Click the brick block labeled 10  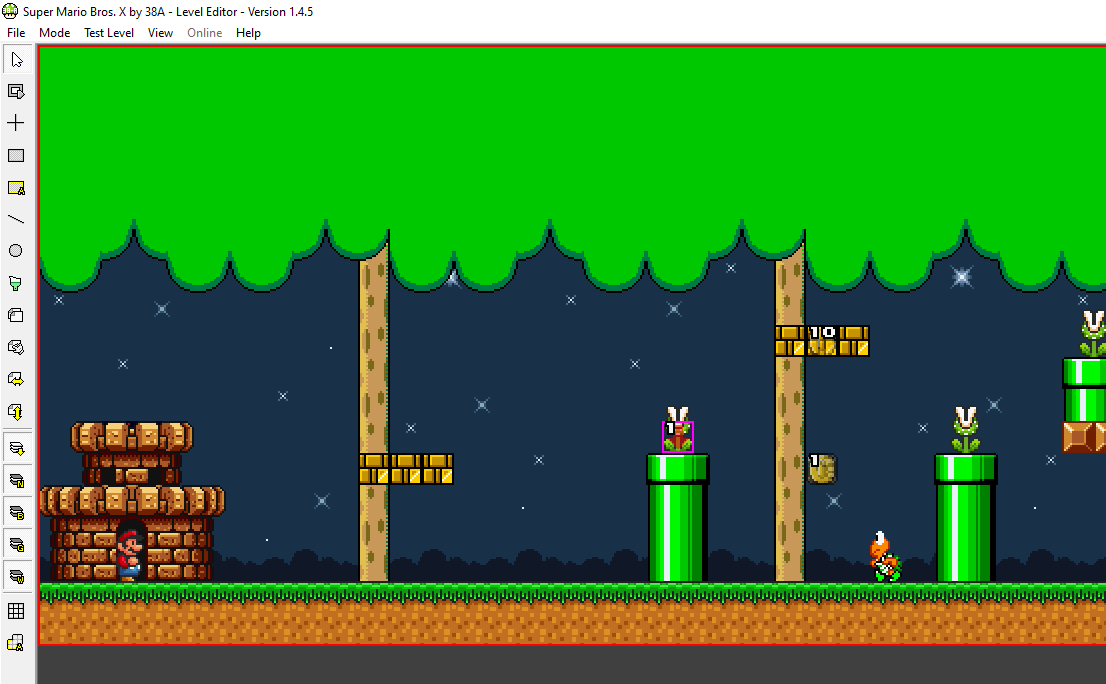point(822,341)
